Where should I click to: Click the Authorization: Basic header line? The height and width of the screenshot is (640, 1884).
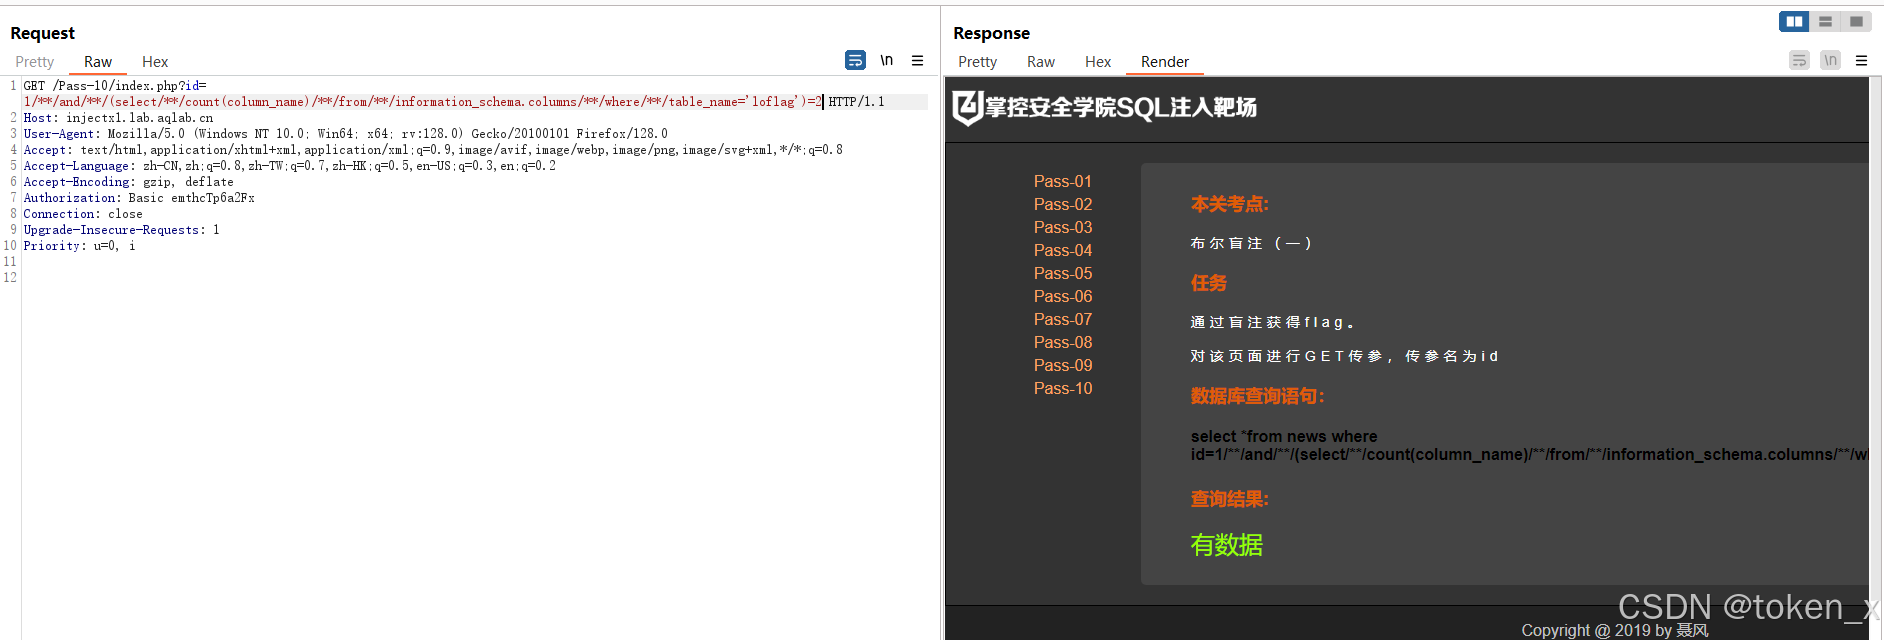click(139, 198)
